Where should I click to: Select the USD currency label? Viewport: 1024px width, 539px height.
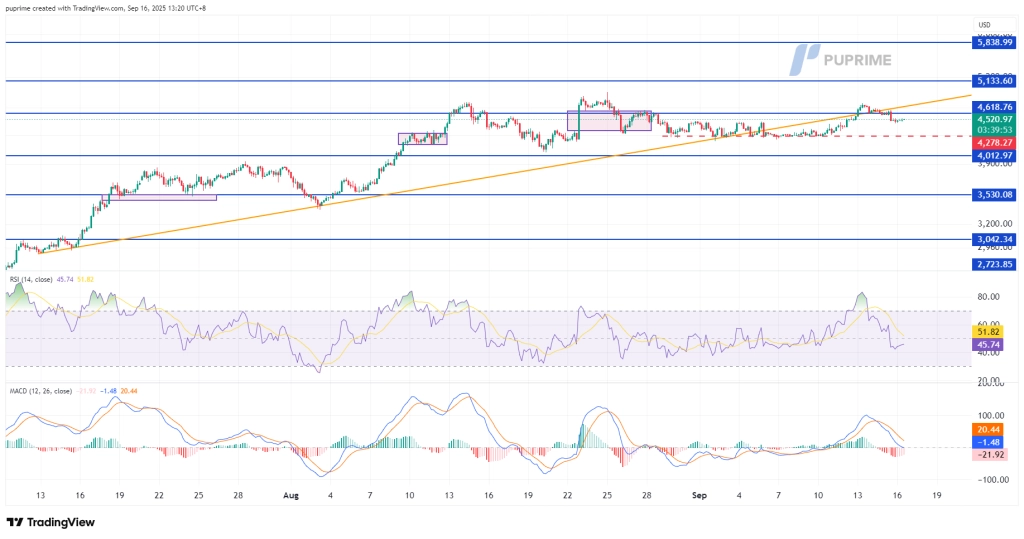point(983,25)
